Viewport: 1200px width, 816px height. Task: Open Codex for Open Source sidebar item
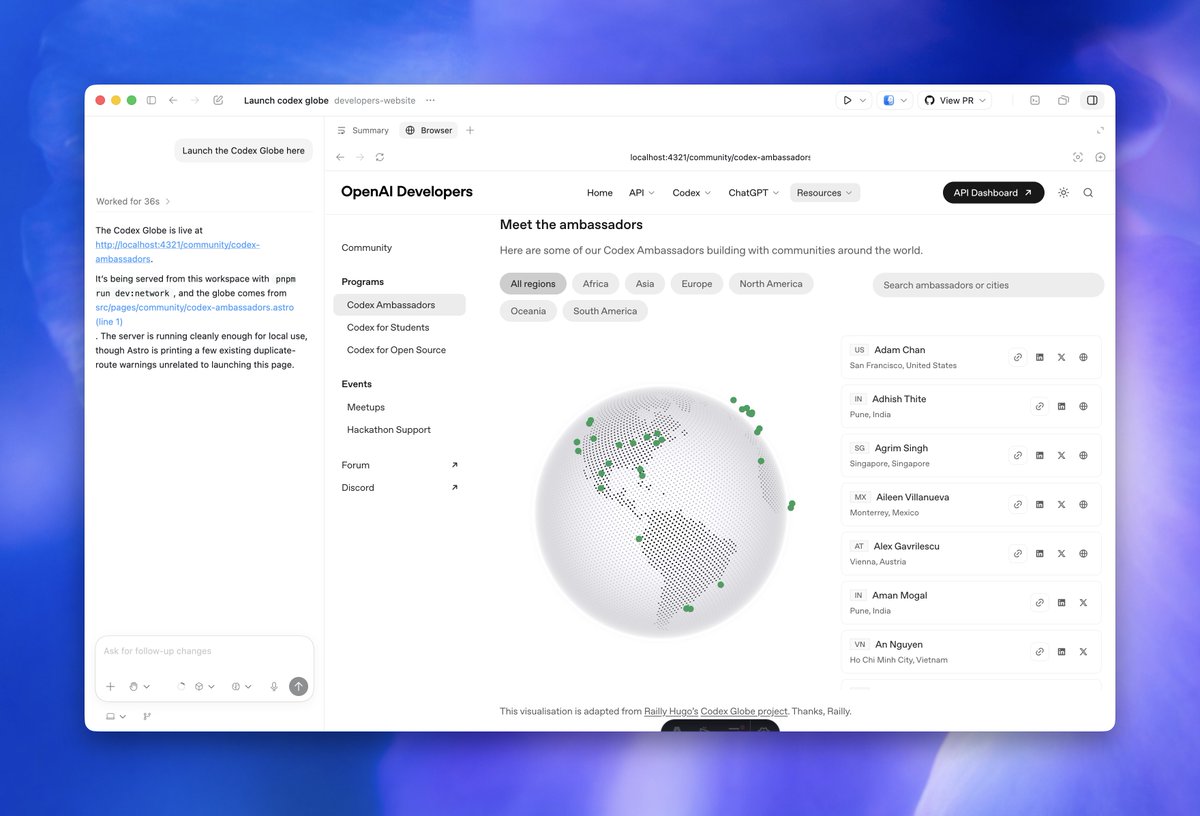396,350
